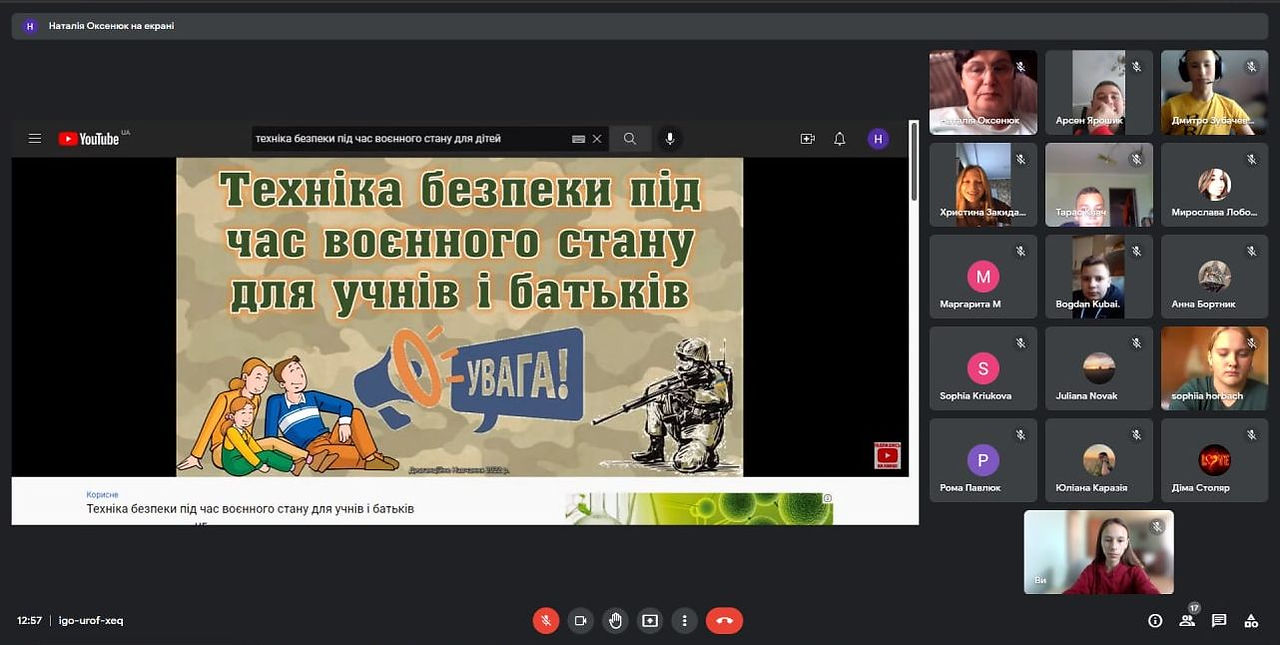Show the participants list
This screenshot has height=645, width=1280.
(x=1187, y=620)
